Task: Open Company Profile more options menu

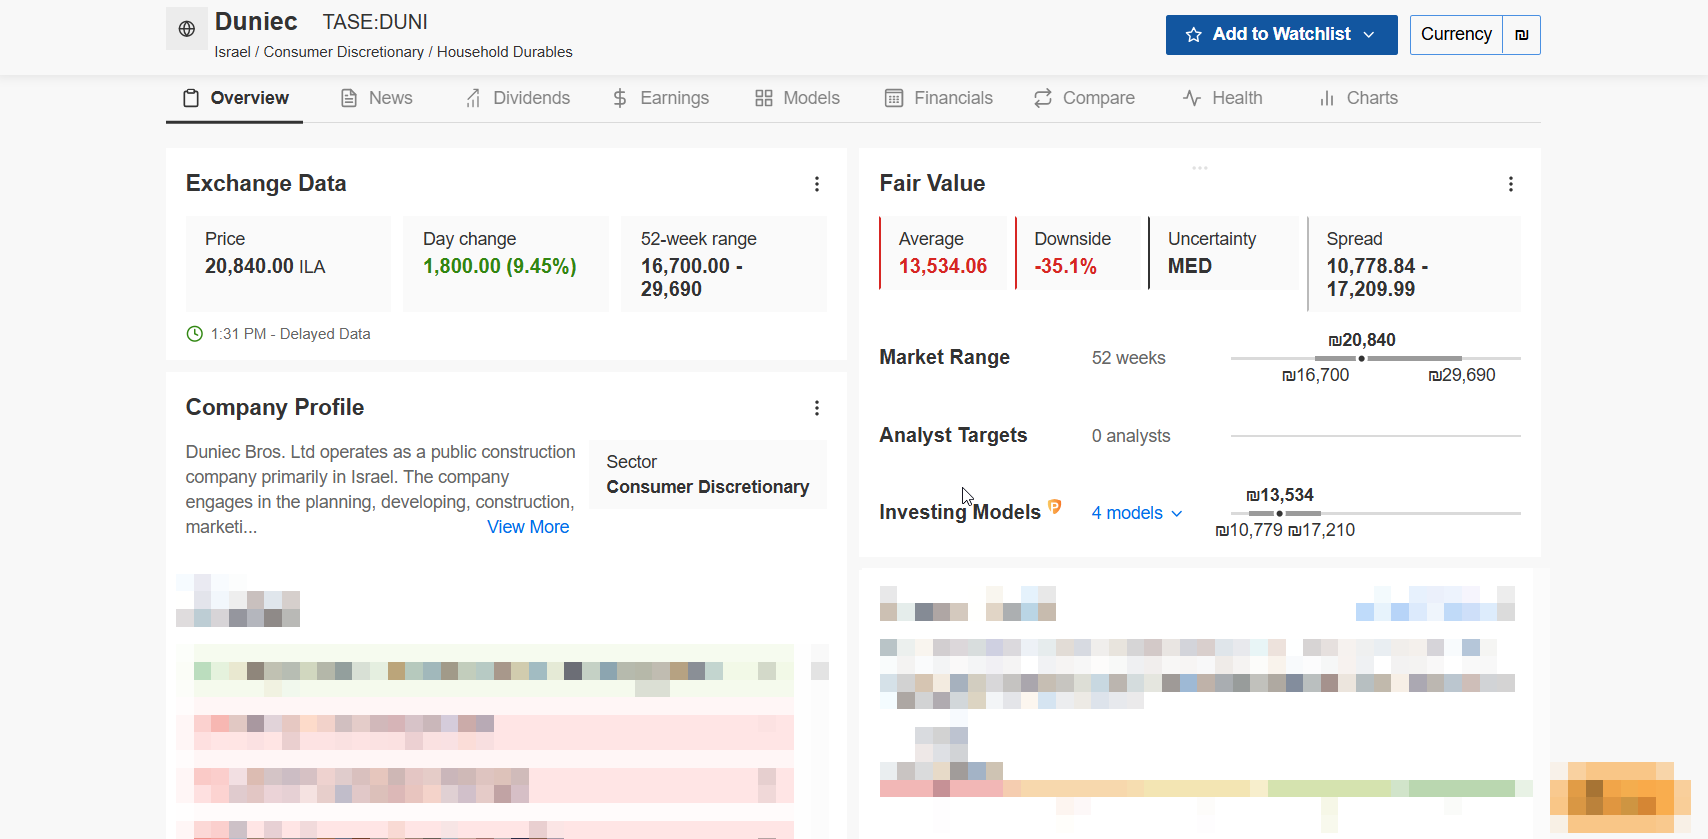Action: (817, 408)
